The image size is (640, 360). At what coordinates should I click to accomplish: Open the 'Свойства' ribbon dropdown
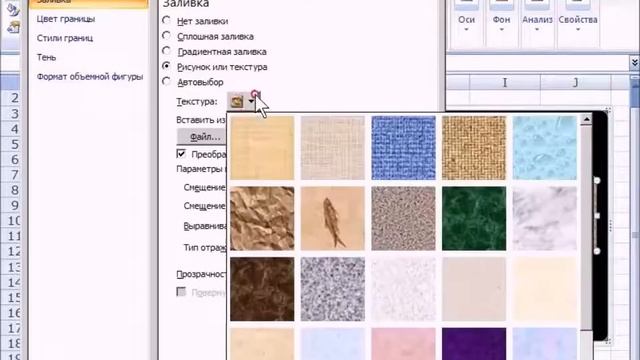(x=578, y=20)
